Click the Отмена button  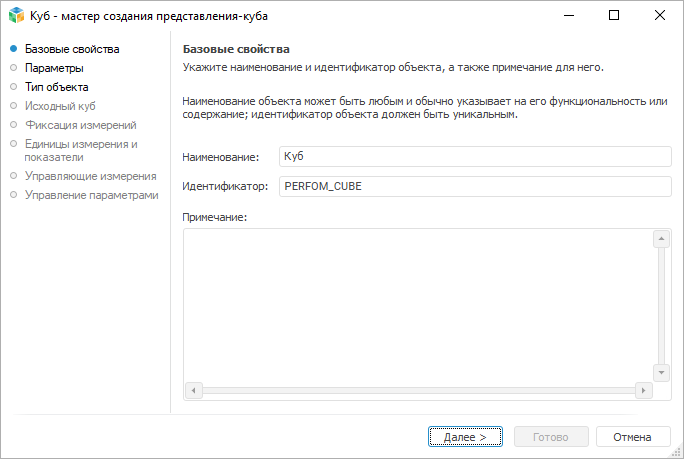click(x=632, y=437)
